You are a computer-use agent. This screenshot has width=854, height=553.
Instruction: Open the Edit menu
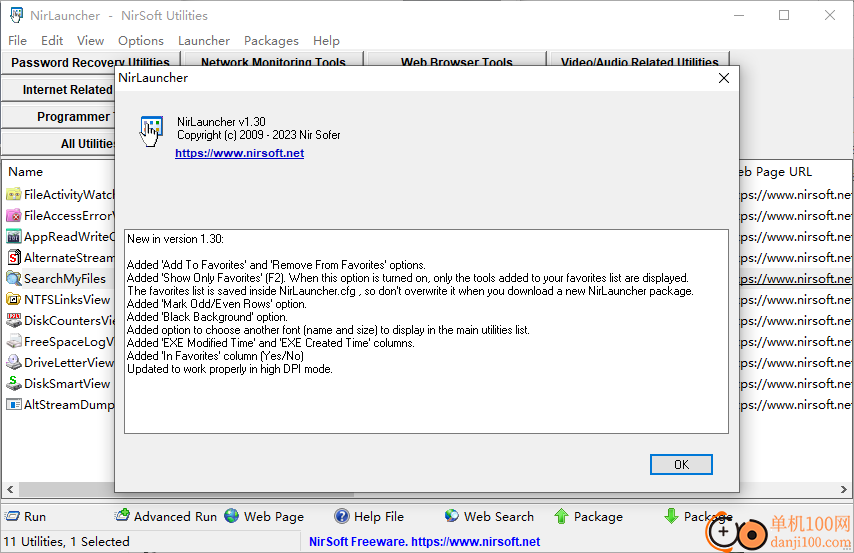[x=52, y=41]
